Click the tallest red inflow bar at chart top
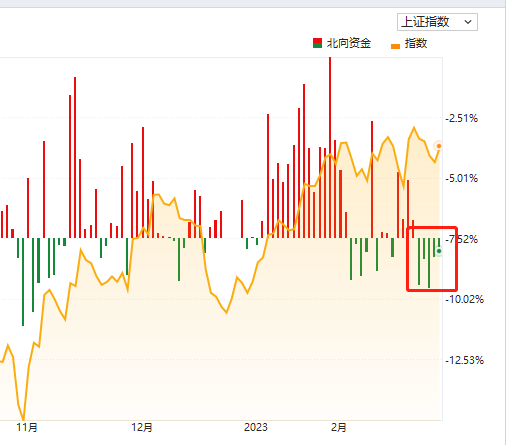506x445 pixels. coord(330,147)
